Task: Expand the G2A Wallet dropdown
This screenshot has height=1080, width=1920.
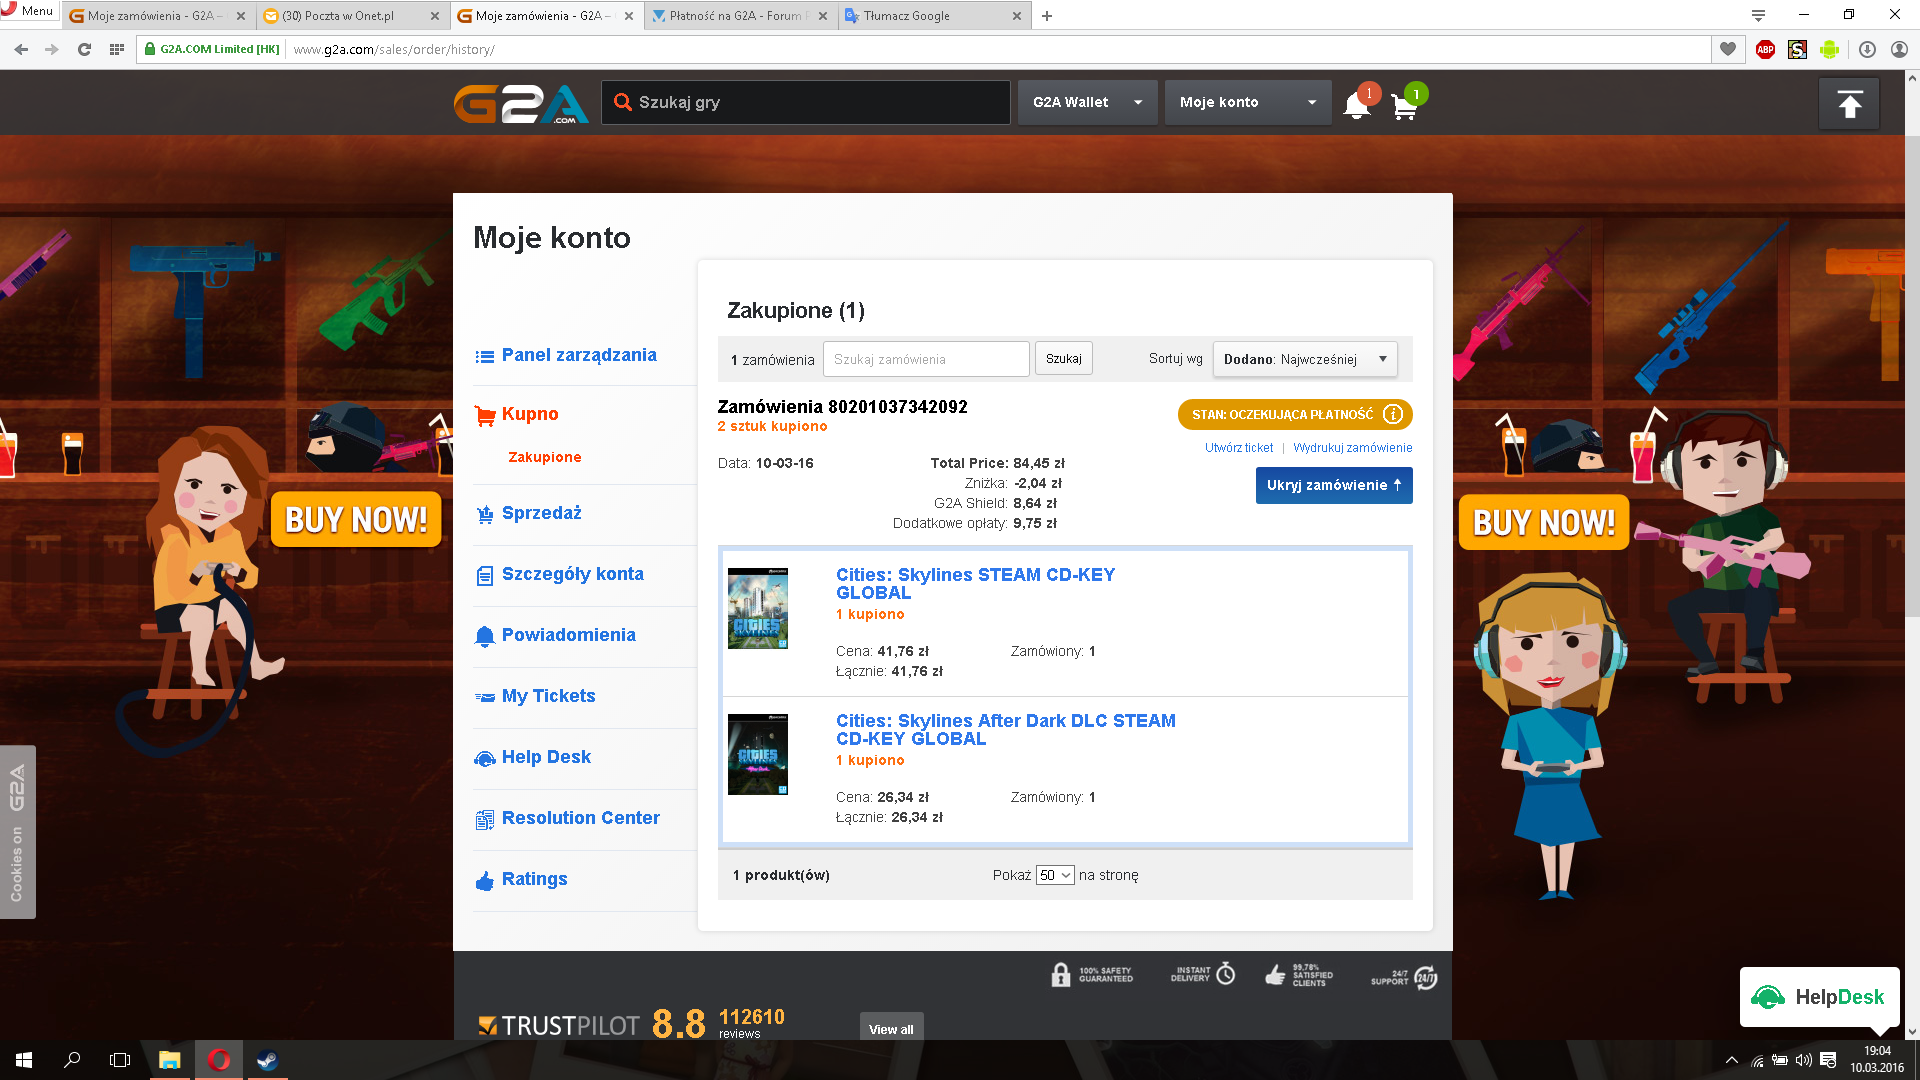Action: [1087, 102]
